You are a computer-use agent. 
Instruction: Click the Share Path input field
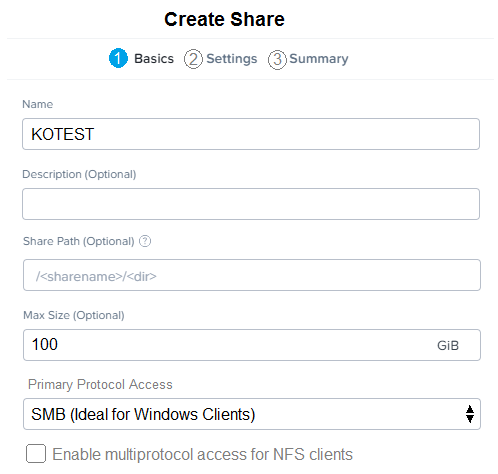click(x=252, y=275)
